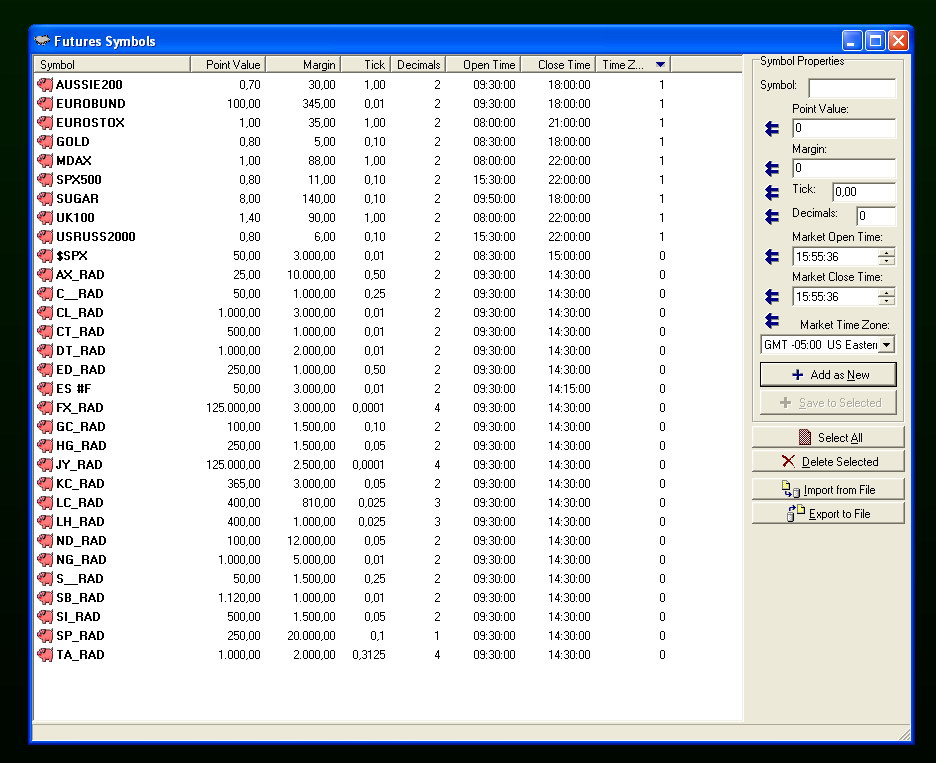The width and height of the screenshot is (936, 763).
Task: Click the copy arrow beside Decimals field
Action: point(772,216)
